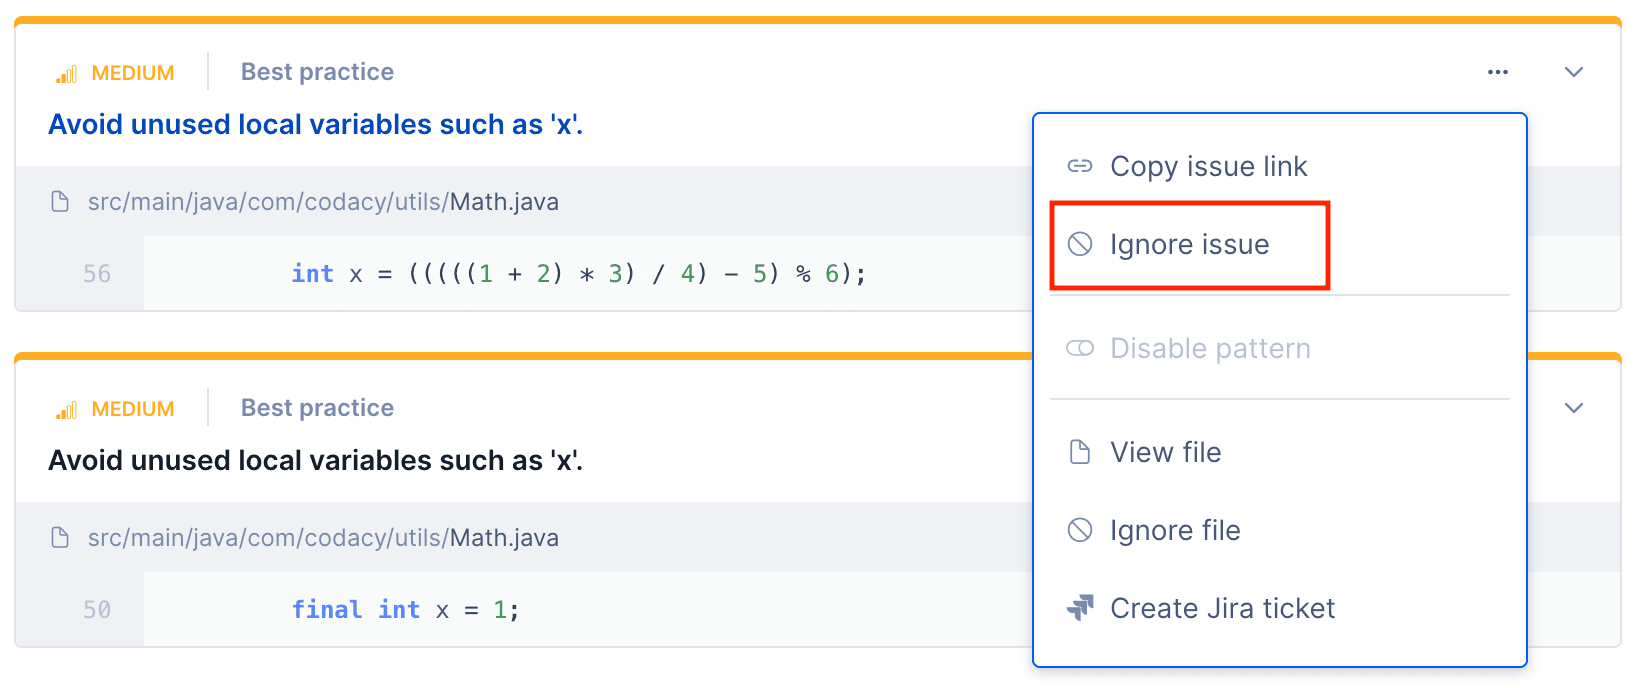Click the file icon before the first Math.java path
The image size is (1640, 688).
(59, 201)
